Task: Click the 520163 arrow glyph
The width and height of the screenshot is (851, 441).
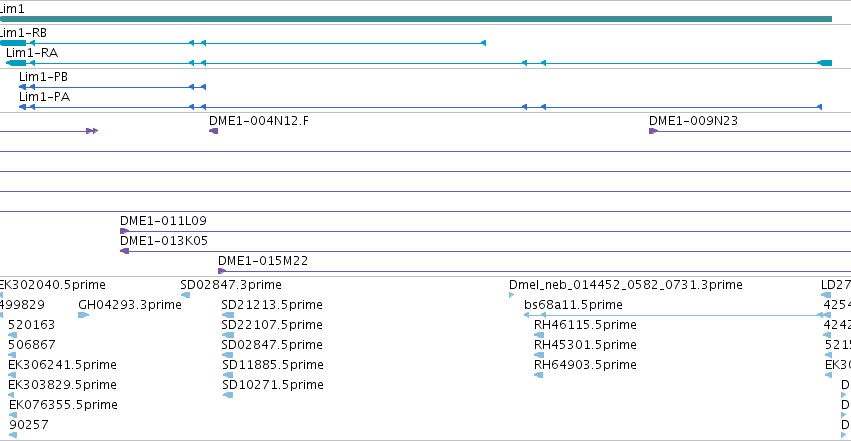Action: tap(12, 335)
